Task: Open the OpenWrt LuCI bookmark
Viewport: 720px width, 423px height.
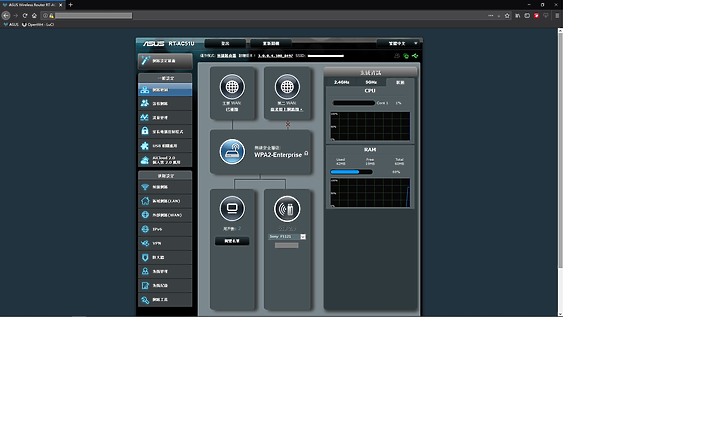Action: (38, 24)
